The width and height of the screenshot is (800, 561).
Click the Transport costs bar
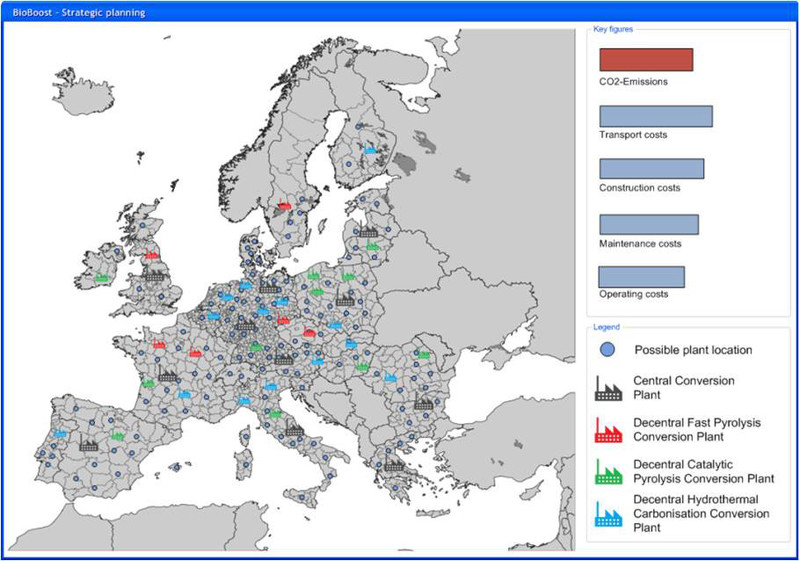(656, 116)
